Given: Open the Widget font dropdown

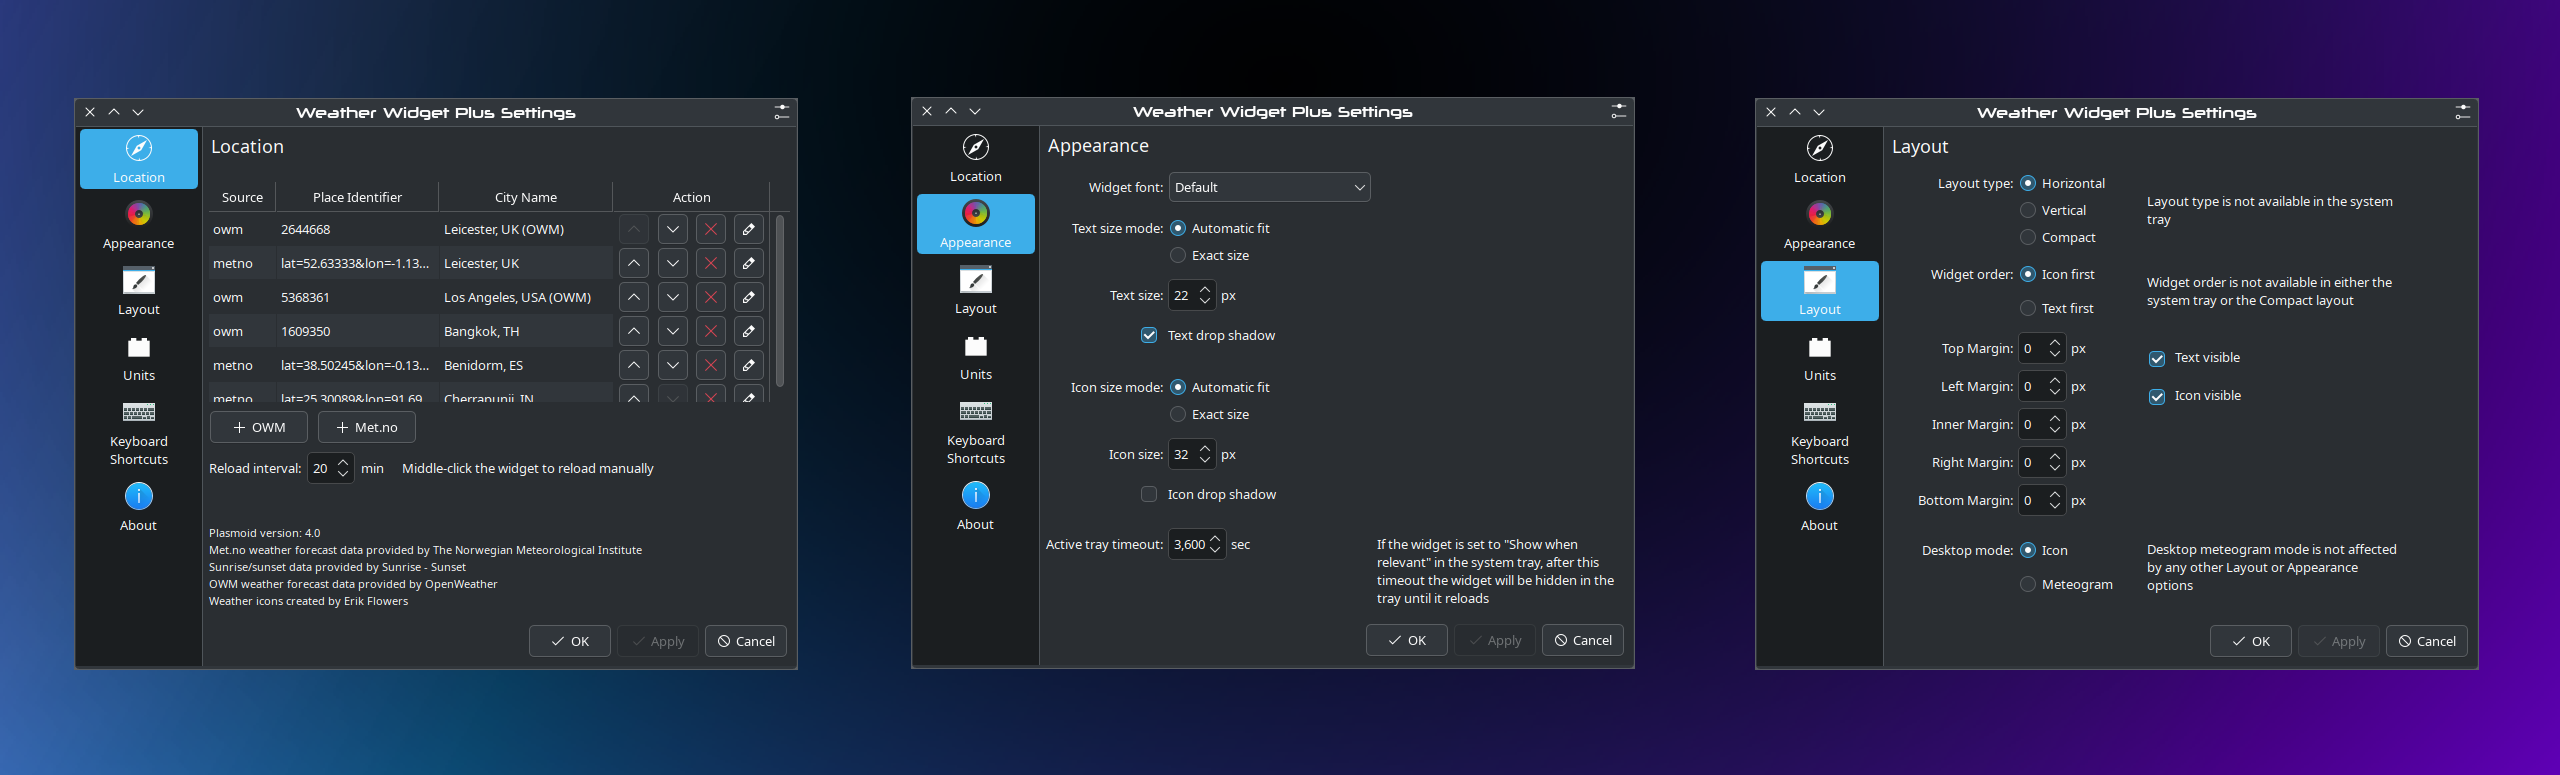Looking at the screenshot, I should [x=1269, y=188].
